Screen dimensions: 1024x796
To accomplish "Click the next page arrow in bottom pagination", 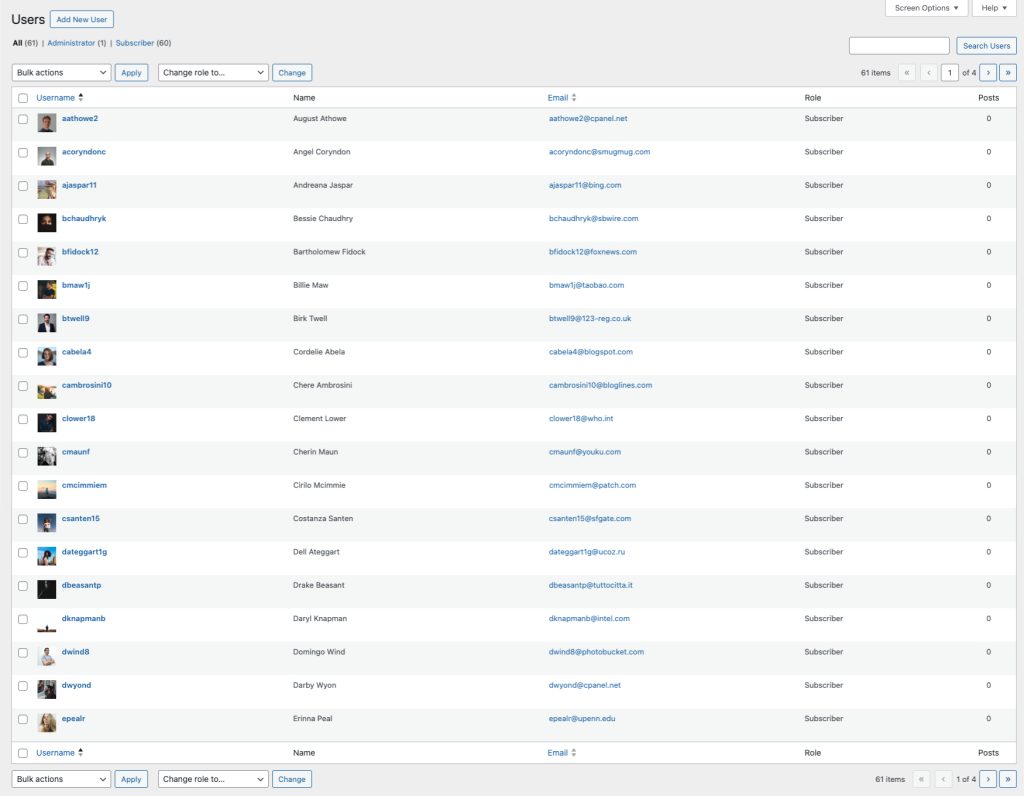I will tap(988, 778).
